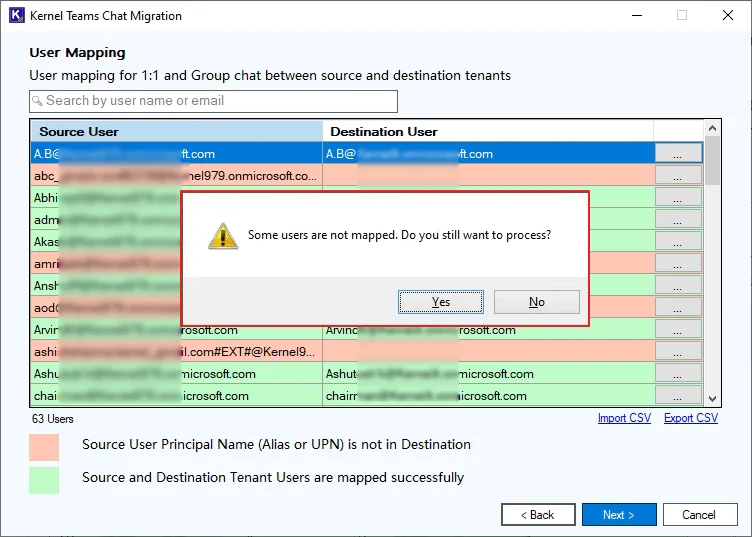Open the Import CSV link
This screenshot has height=537, width=752.
624,418
